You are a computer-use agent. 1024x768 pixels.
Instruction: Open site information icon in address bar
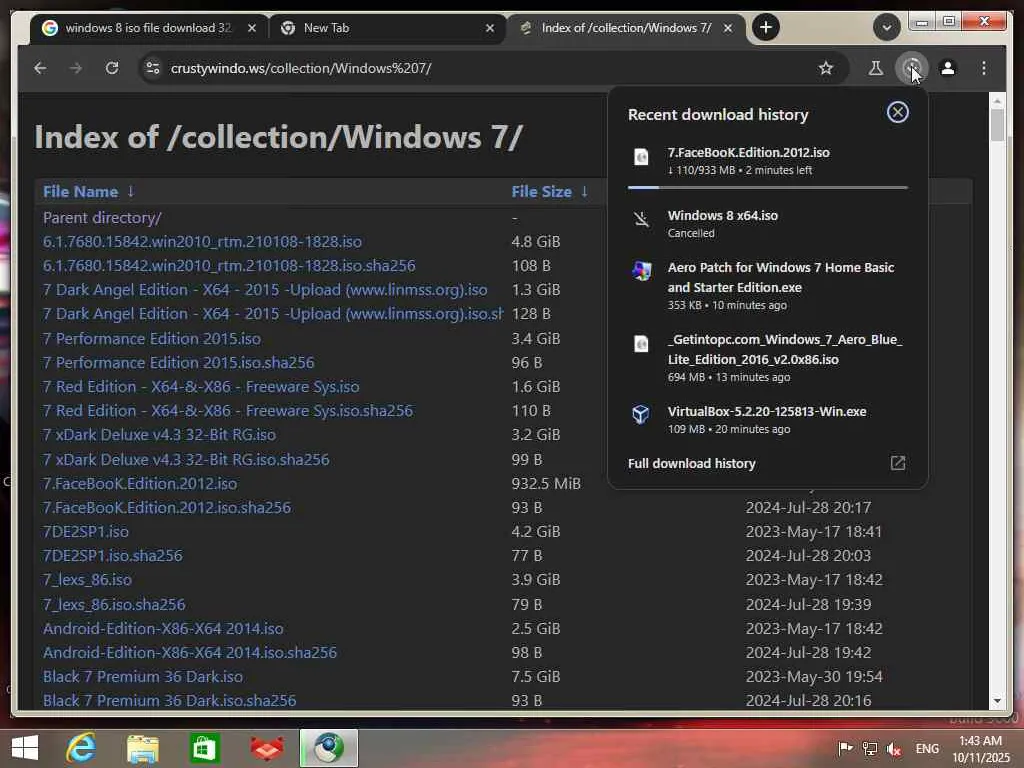153,68
